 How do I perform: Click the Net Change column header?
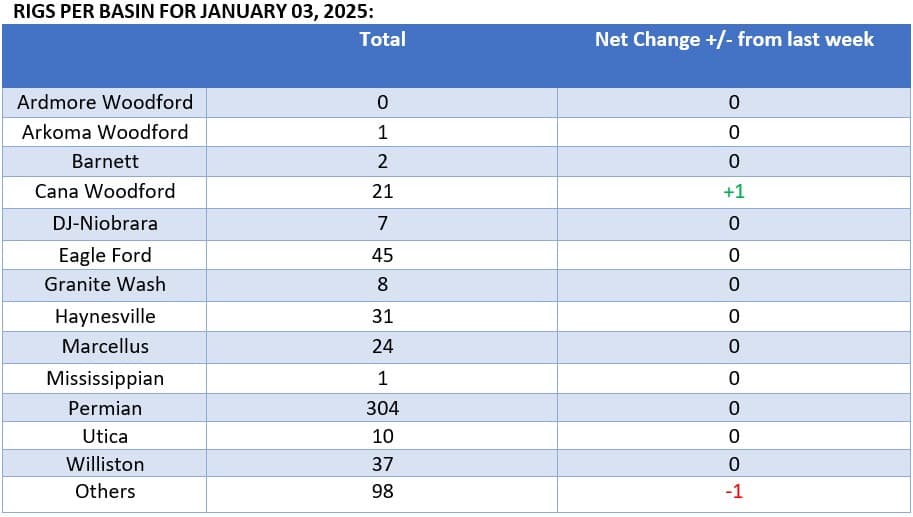click(x=734, y=40)
